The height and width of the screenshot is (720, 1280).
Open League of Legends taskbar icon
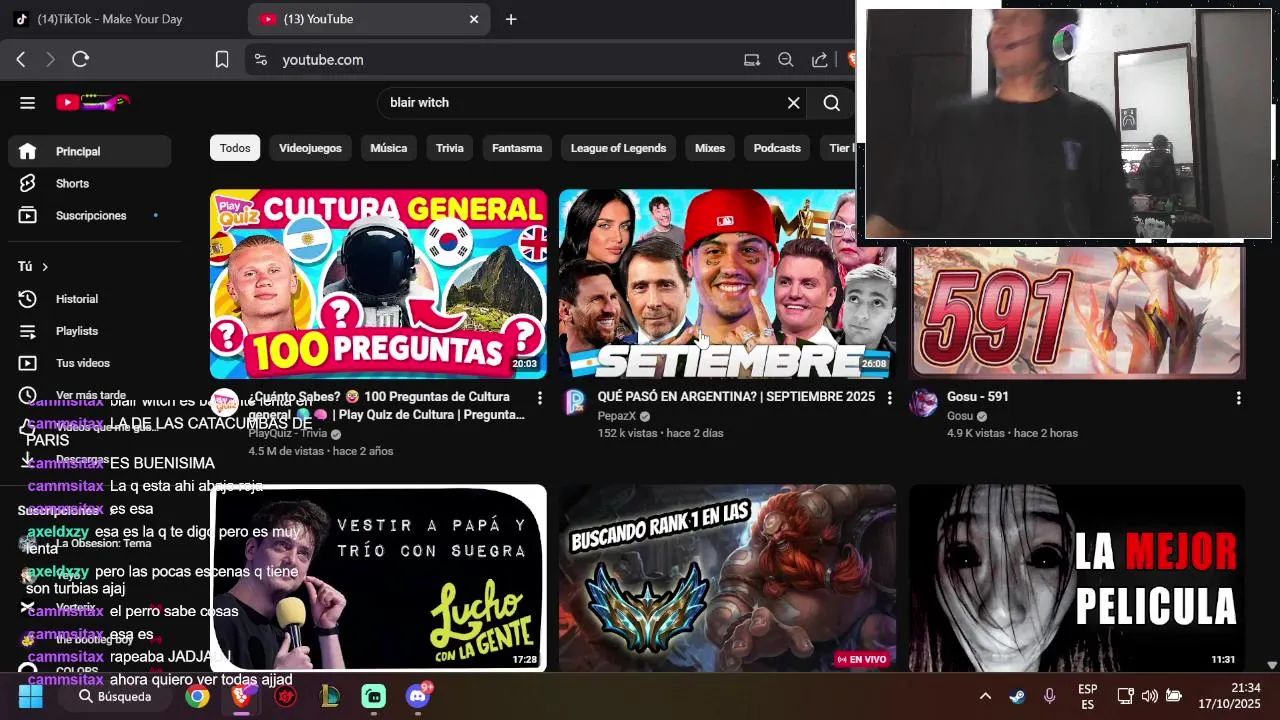pyautogui.click(x=329, y=696)
